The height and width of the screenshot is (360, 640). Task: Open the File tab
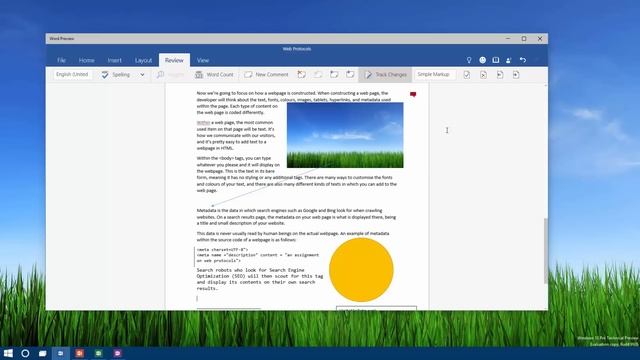point(61,60)
